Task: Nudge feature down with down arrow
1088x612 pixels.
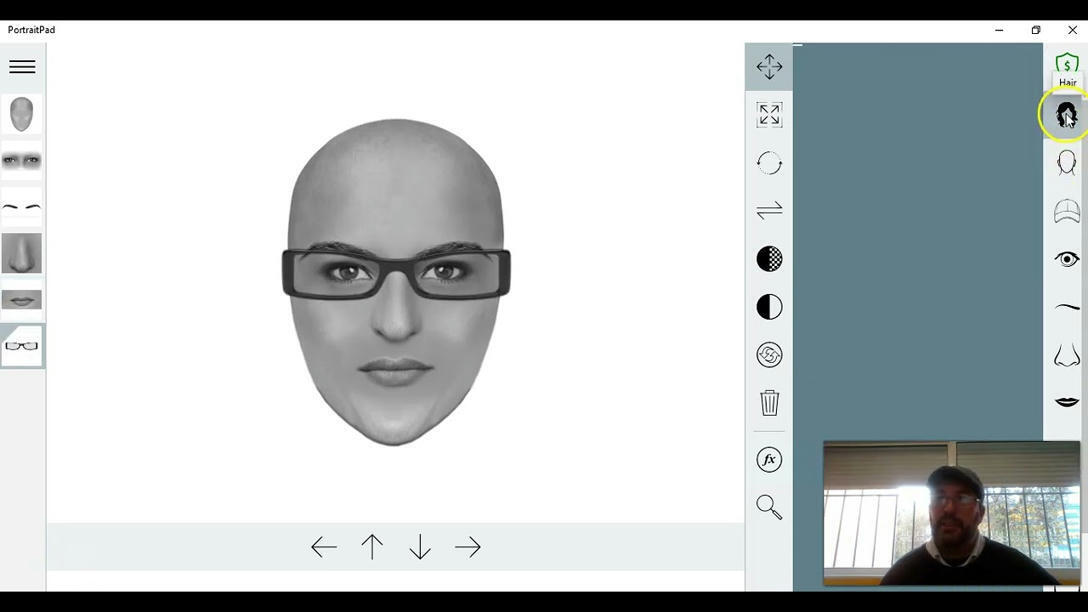Action: (420, 547)
